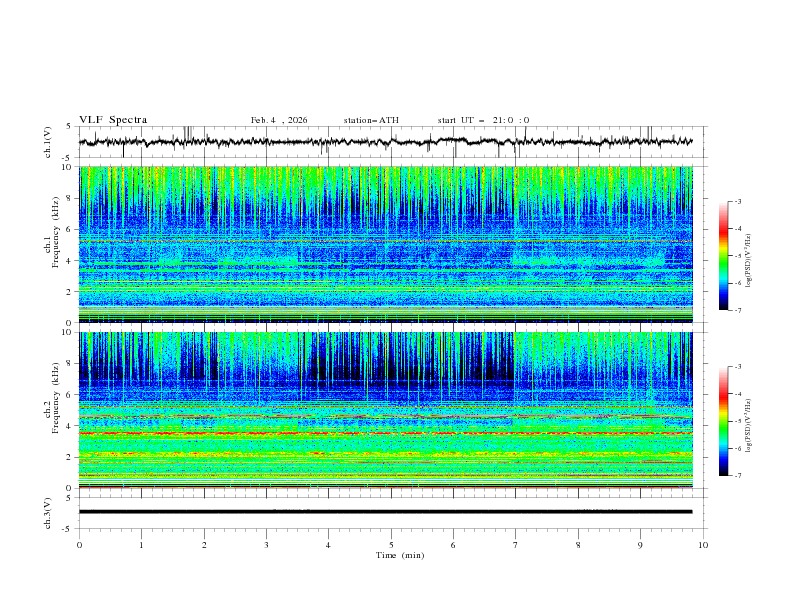Image resolution: width=792 pixels, height=612 pixels.
Task: Click the "3" minute tick label
Action: click(266, 545)
